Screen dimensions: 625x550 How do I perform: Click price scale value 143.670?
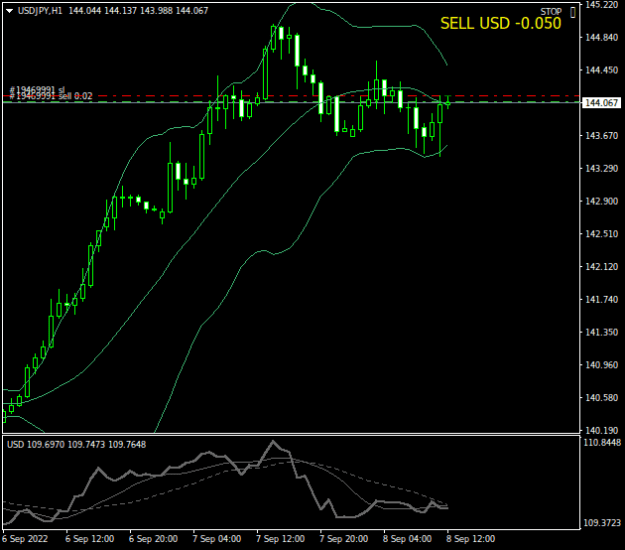(601, 136)
